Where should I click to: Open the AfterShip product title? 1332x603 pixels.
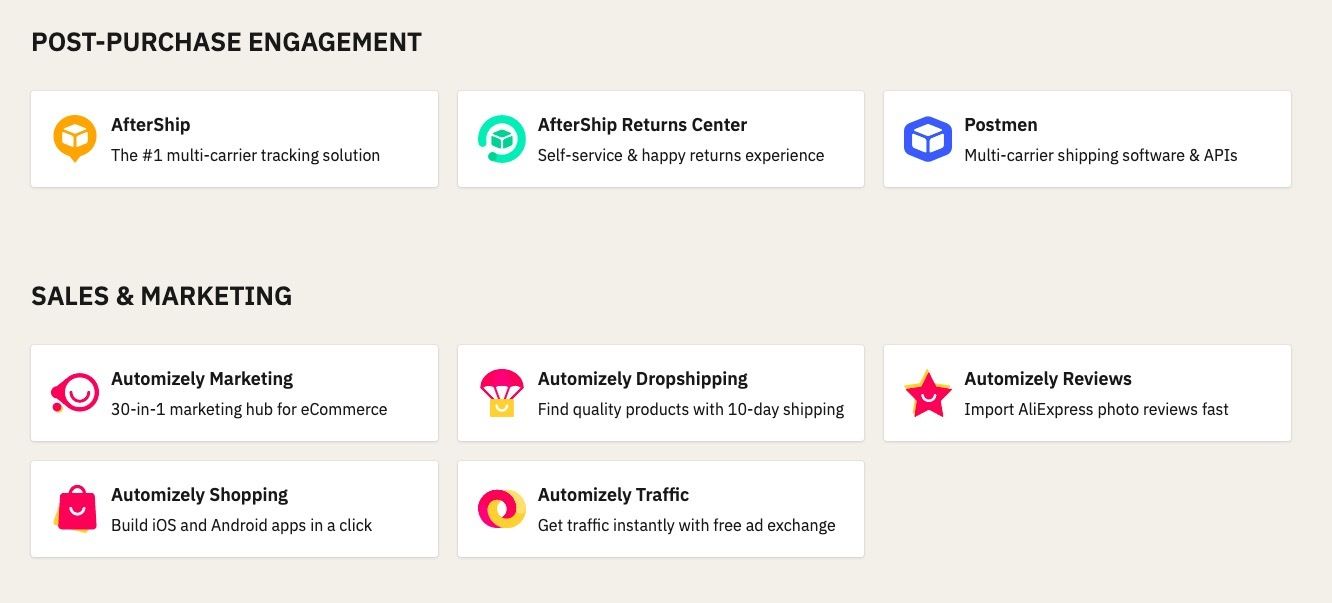click(x=150, y=125)
